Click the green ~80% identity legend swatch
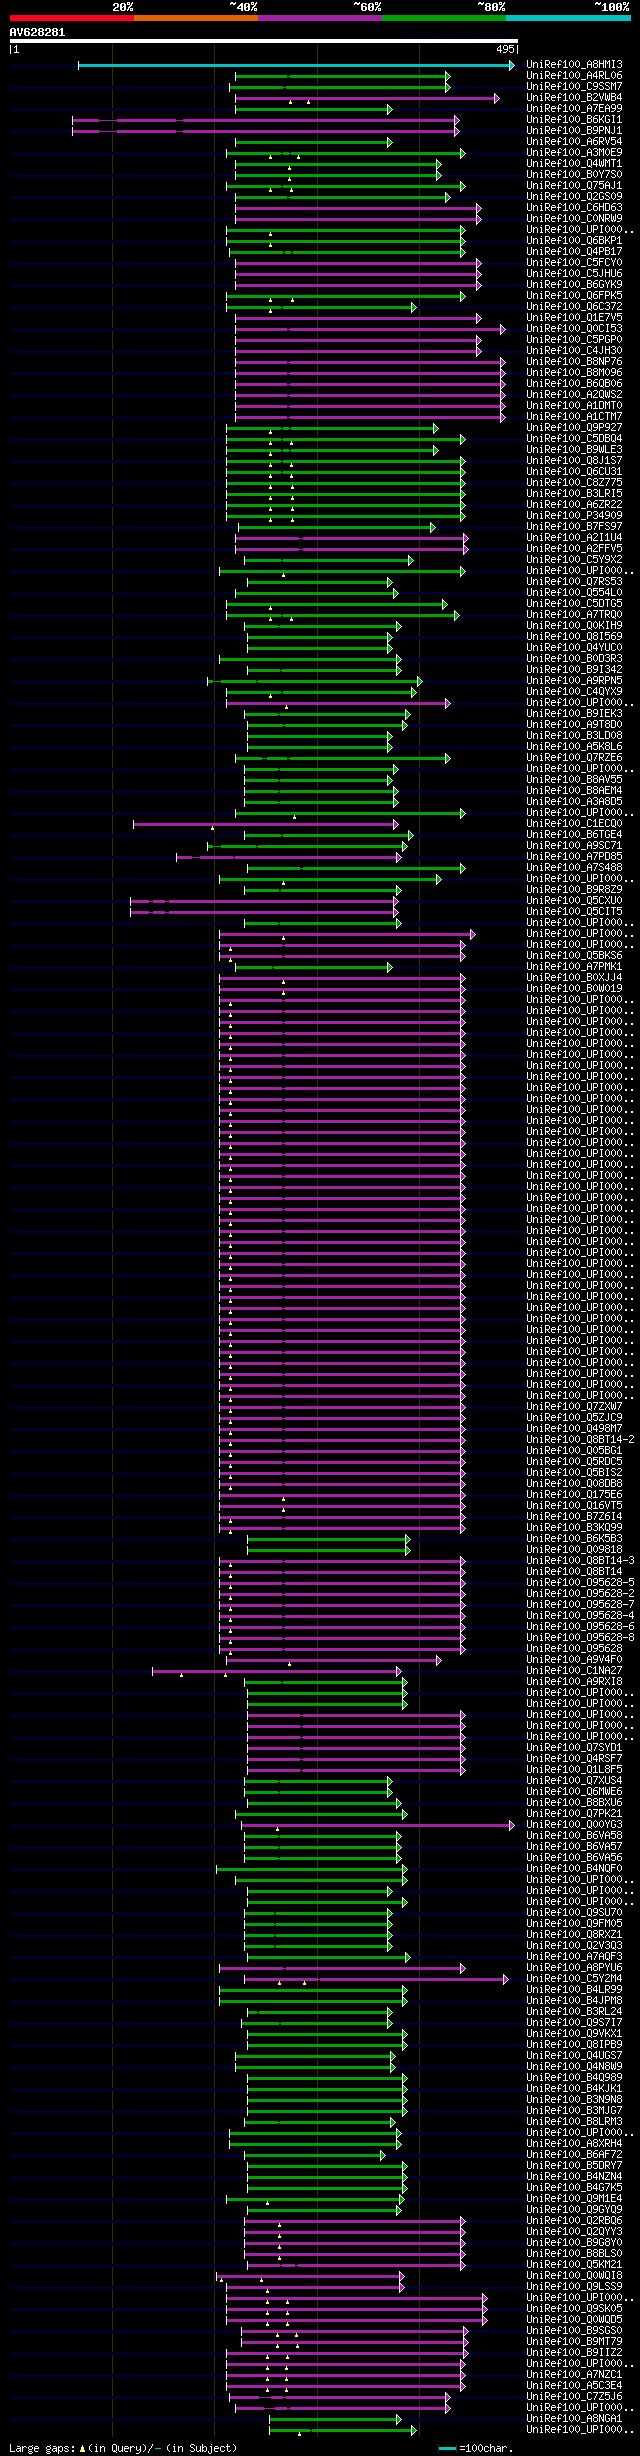This screenshot has width=640, height=2456. coord(443,18)
